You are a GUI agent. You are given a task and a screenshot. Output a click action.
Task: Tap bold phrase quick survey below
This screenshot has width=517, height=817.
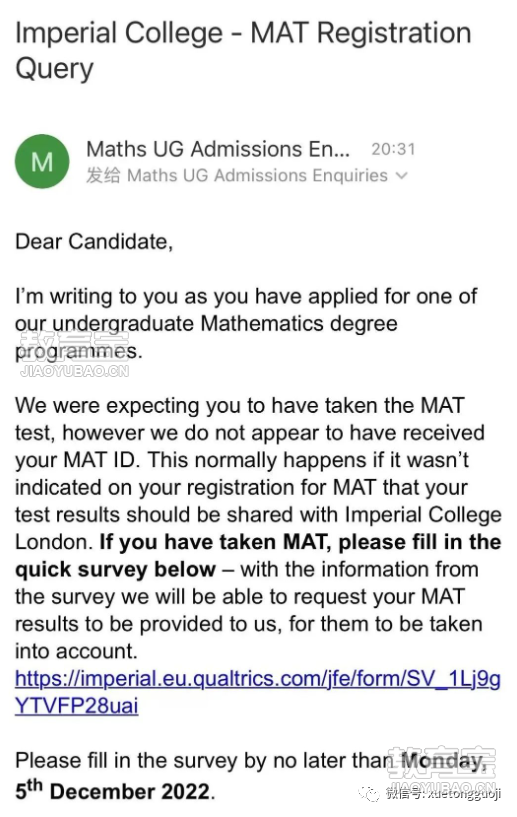tap(115, 569)
